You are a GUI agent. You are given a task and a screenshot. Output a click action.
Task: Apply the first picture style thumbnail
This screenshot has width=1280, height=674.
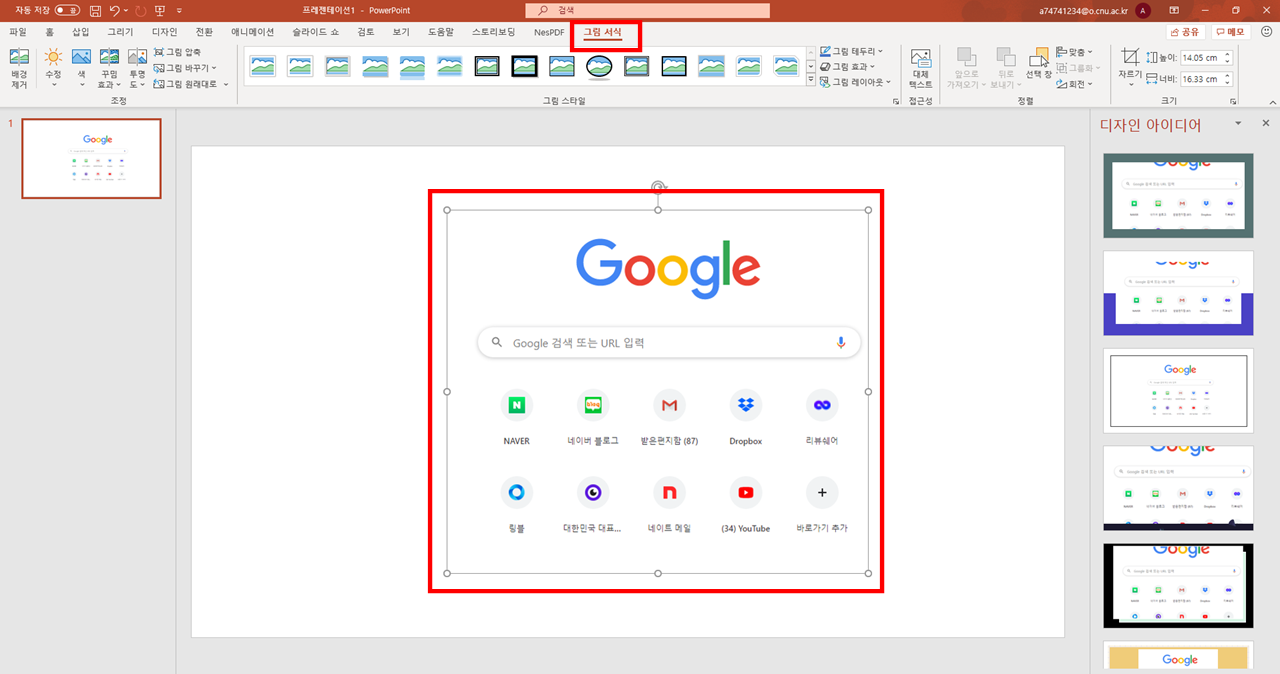click(x=263, y=66)
